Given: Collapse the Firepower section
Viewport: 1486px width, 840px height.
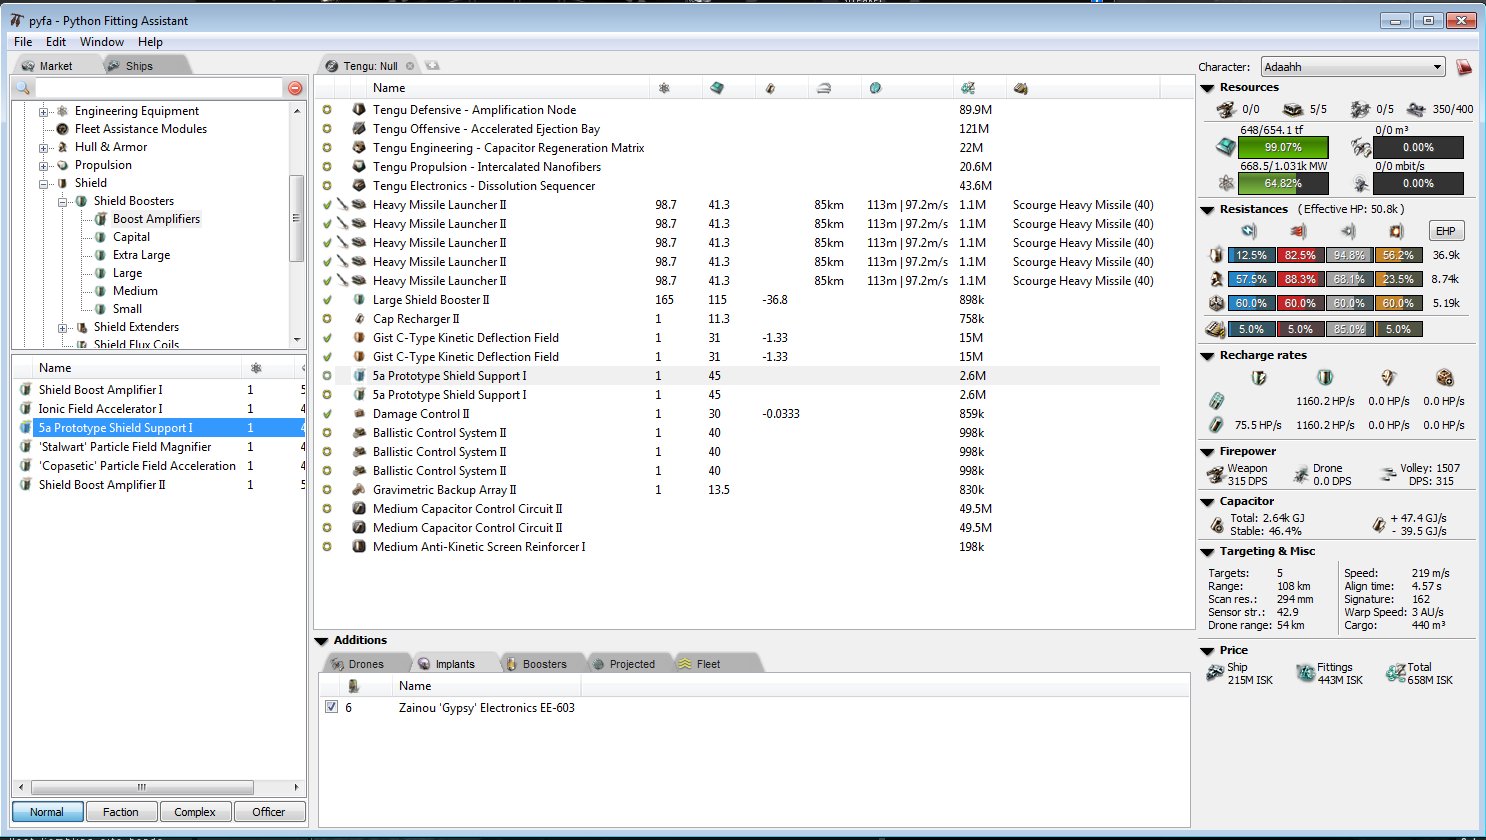Looking at the screenshot, I should [1208, 452].
